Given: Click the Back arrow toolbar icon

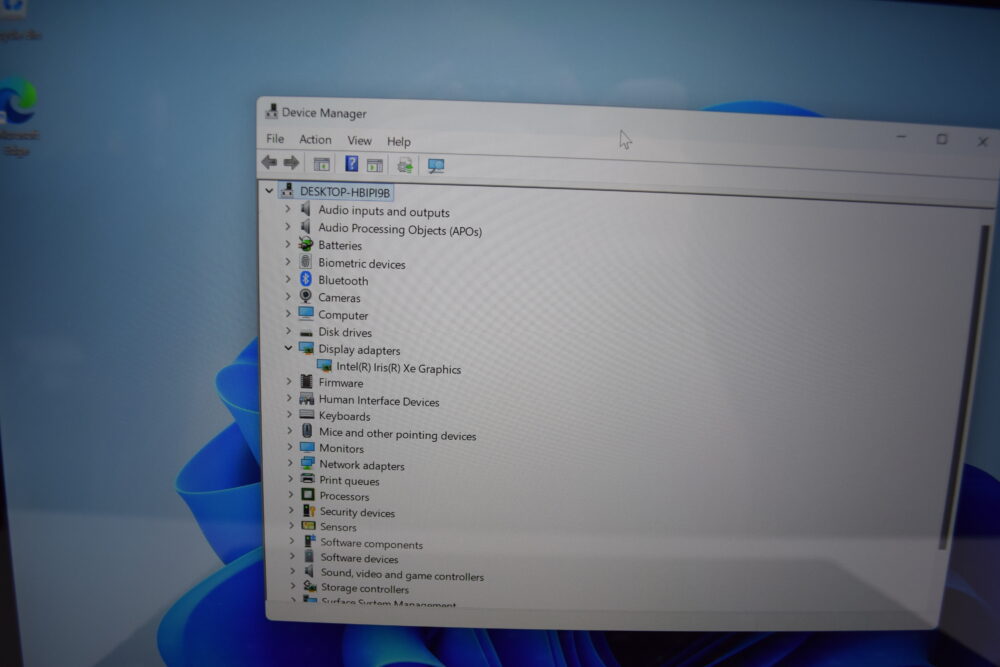Looking at the screenshot, I should click(x=269, y=162).
